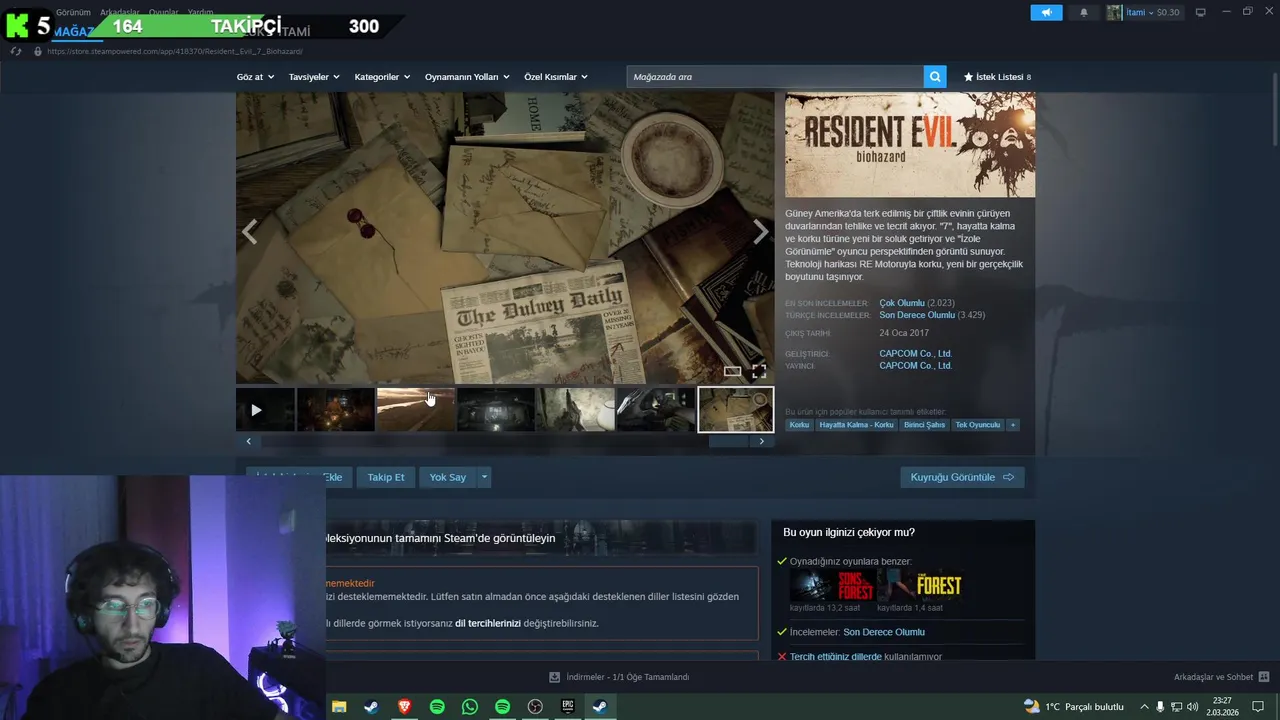Click the volume speaker tray icon
1280x720 pixels.
click(1193, 706)
